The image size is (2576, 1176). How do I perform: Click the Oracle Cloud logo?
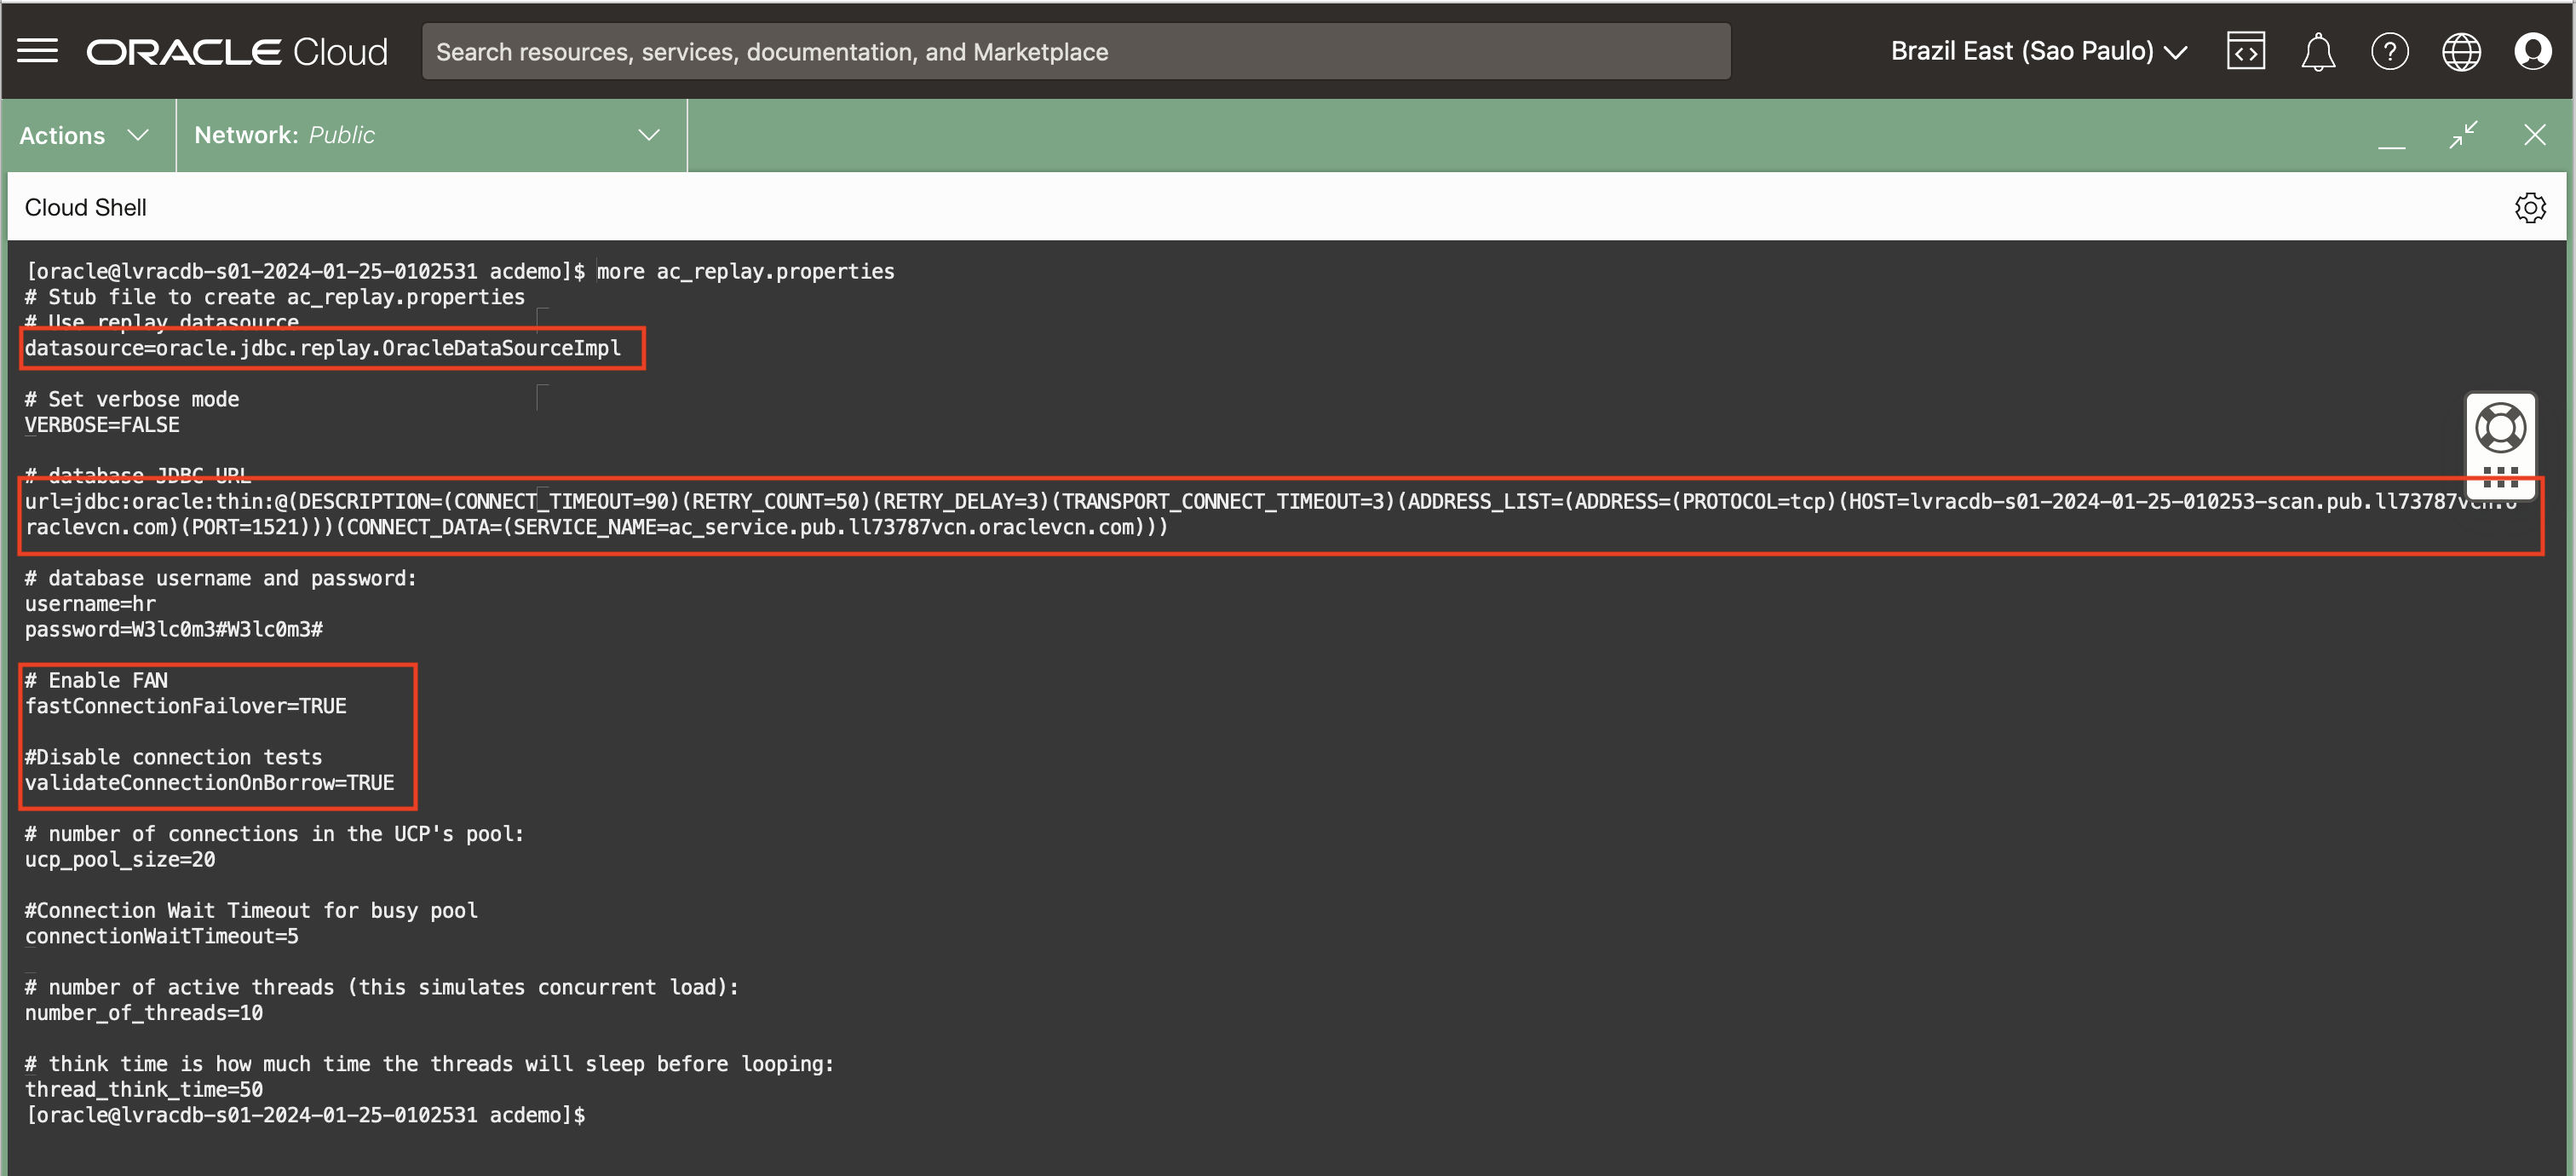[x=237, y=52]
